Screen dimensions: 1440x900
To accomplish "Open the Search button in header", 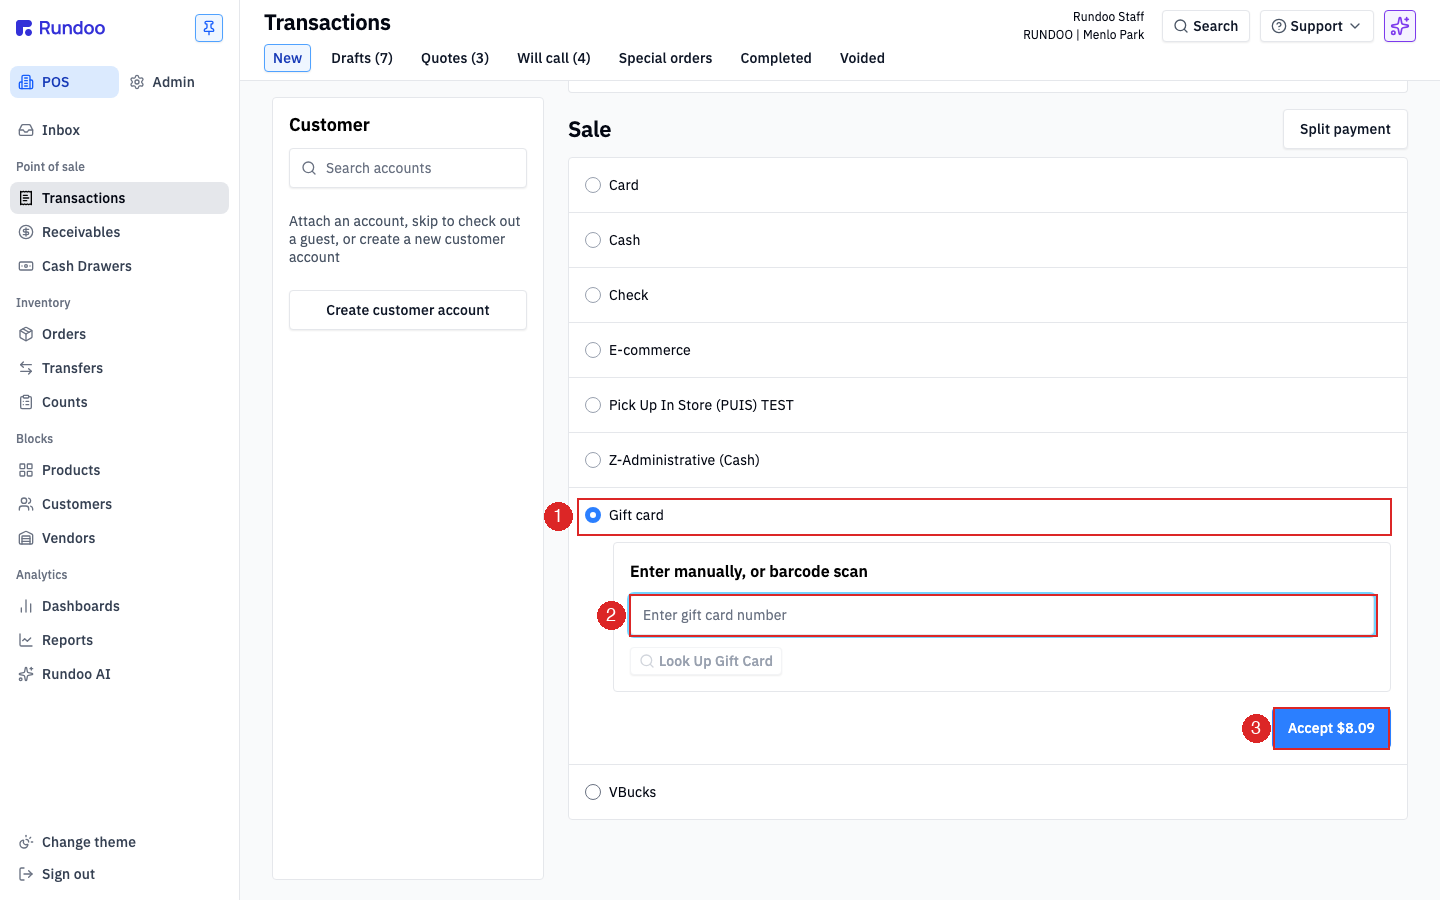I will [x=1206, y=26].
